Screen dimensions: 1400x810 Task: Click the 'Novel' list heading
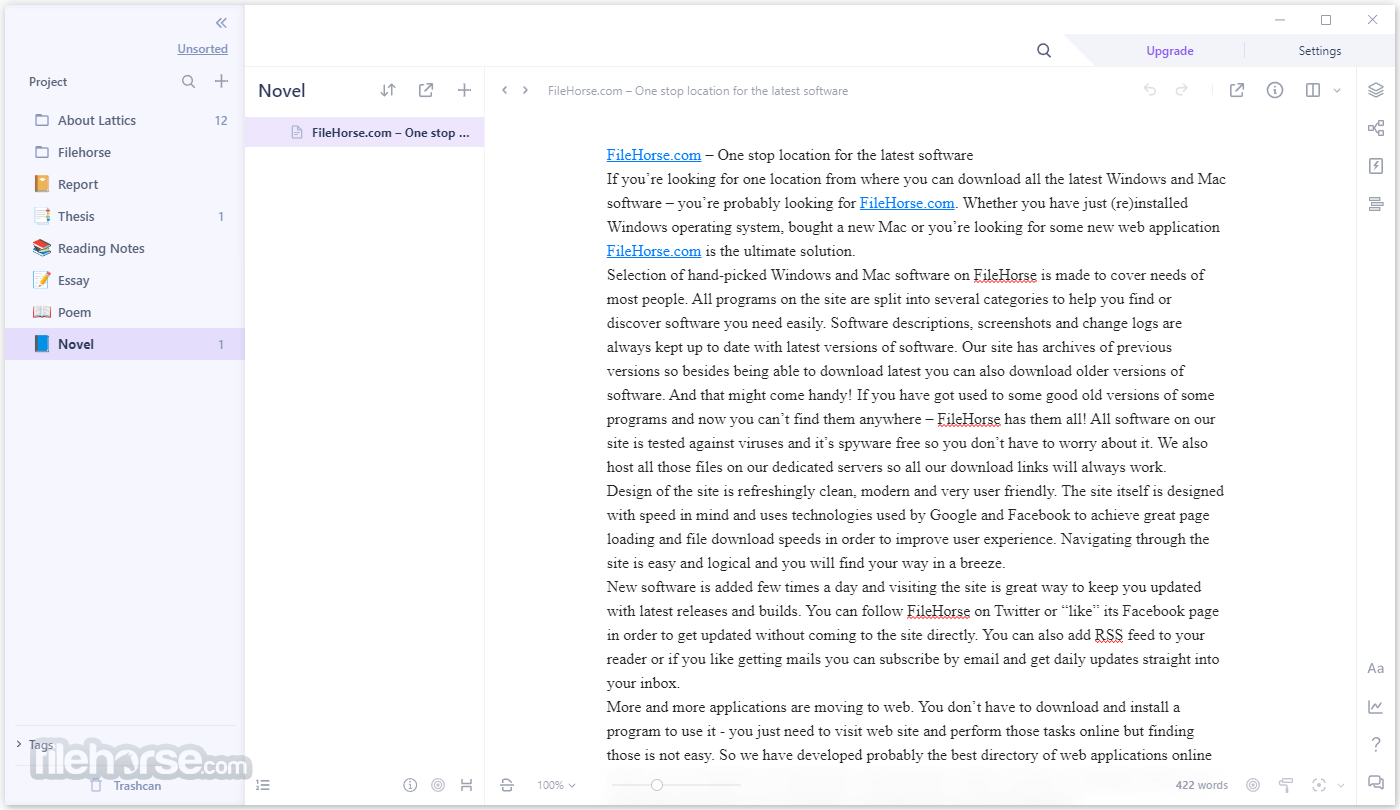tap(282, 91)
